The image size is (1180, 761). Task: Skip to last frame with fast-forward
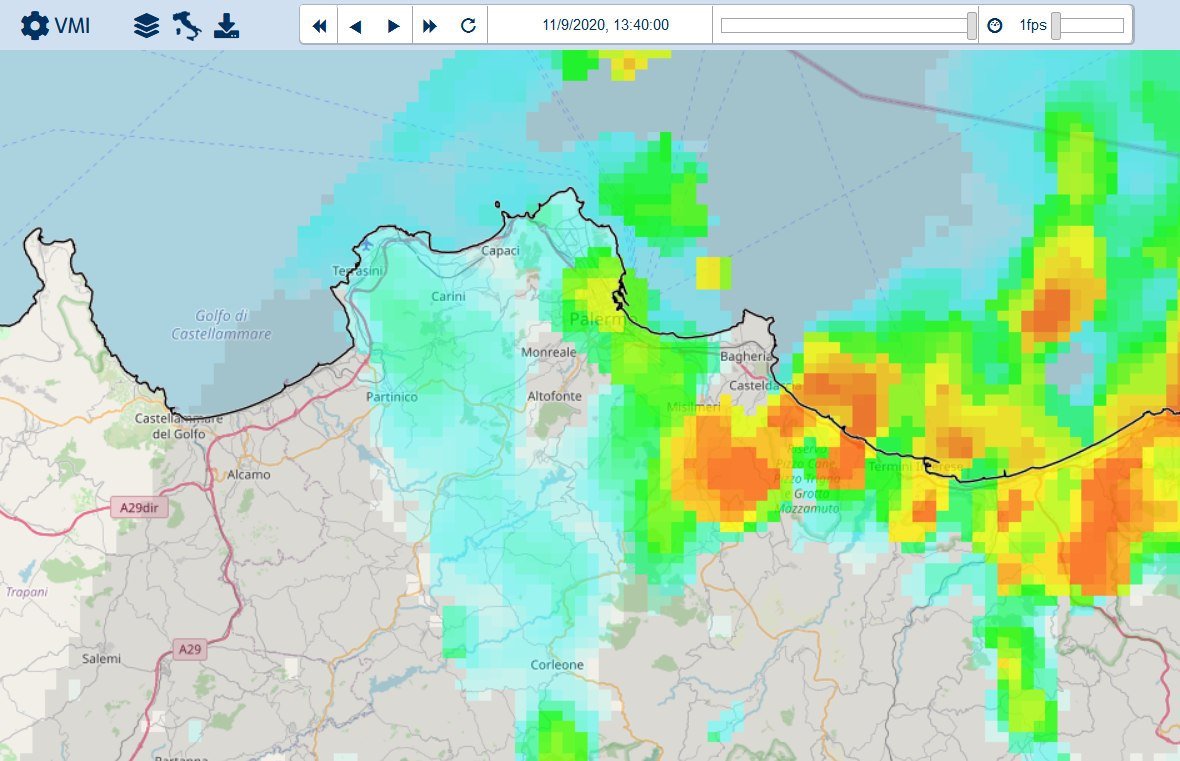tap(430, 26)
